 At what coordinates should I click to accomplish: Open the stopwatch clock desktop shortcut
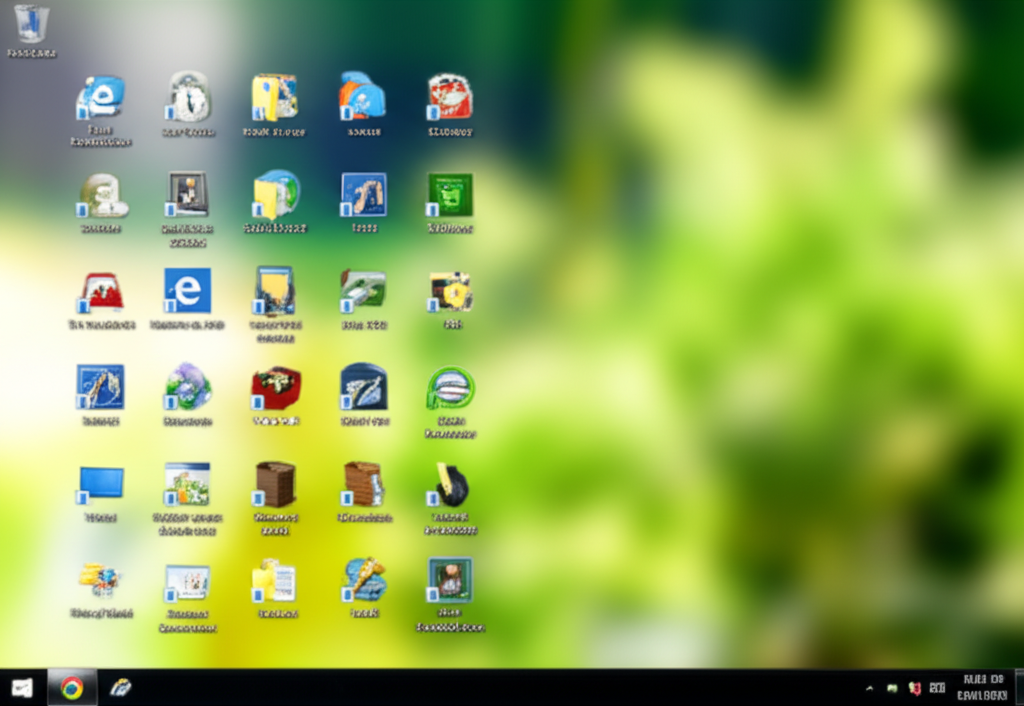click(188, 97)
